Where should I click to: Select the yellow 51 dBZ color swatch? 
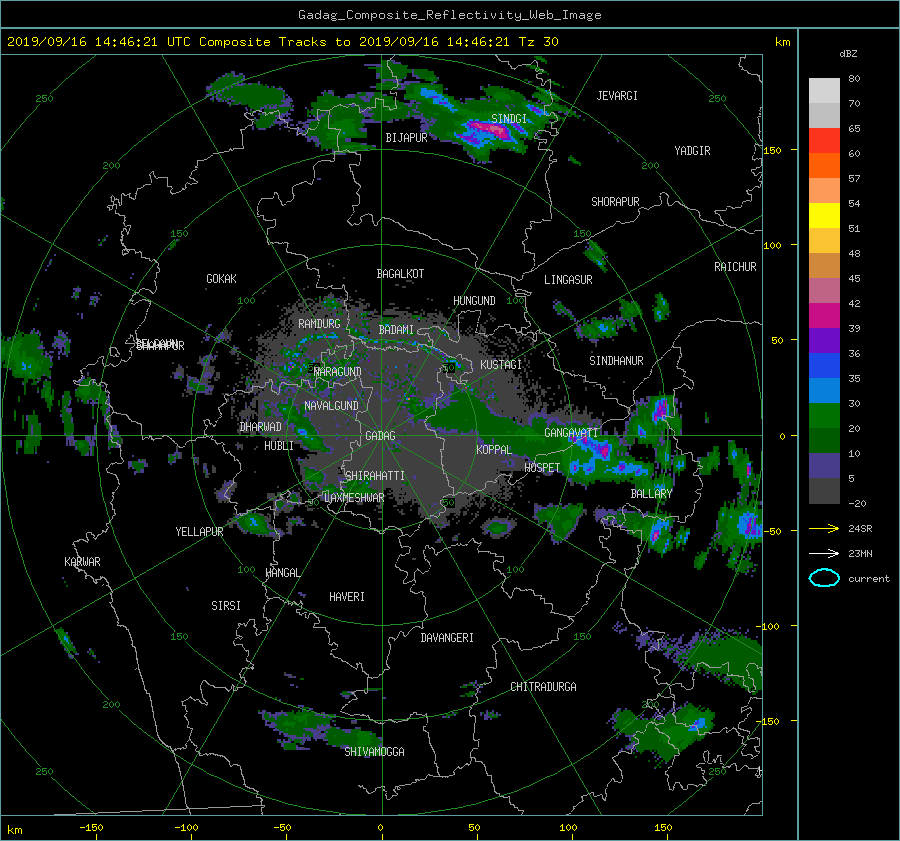point(824,216)
